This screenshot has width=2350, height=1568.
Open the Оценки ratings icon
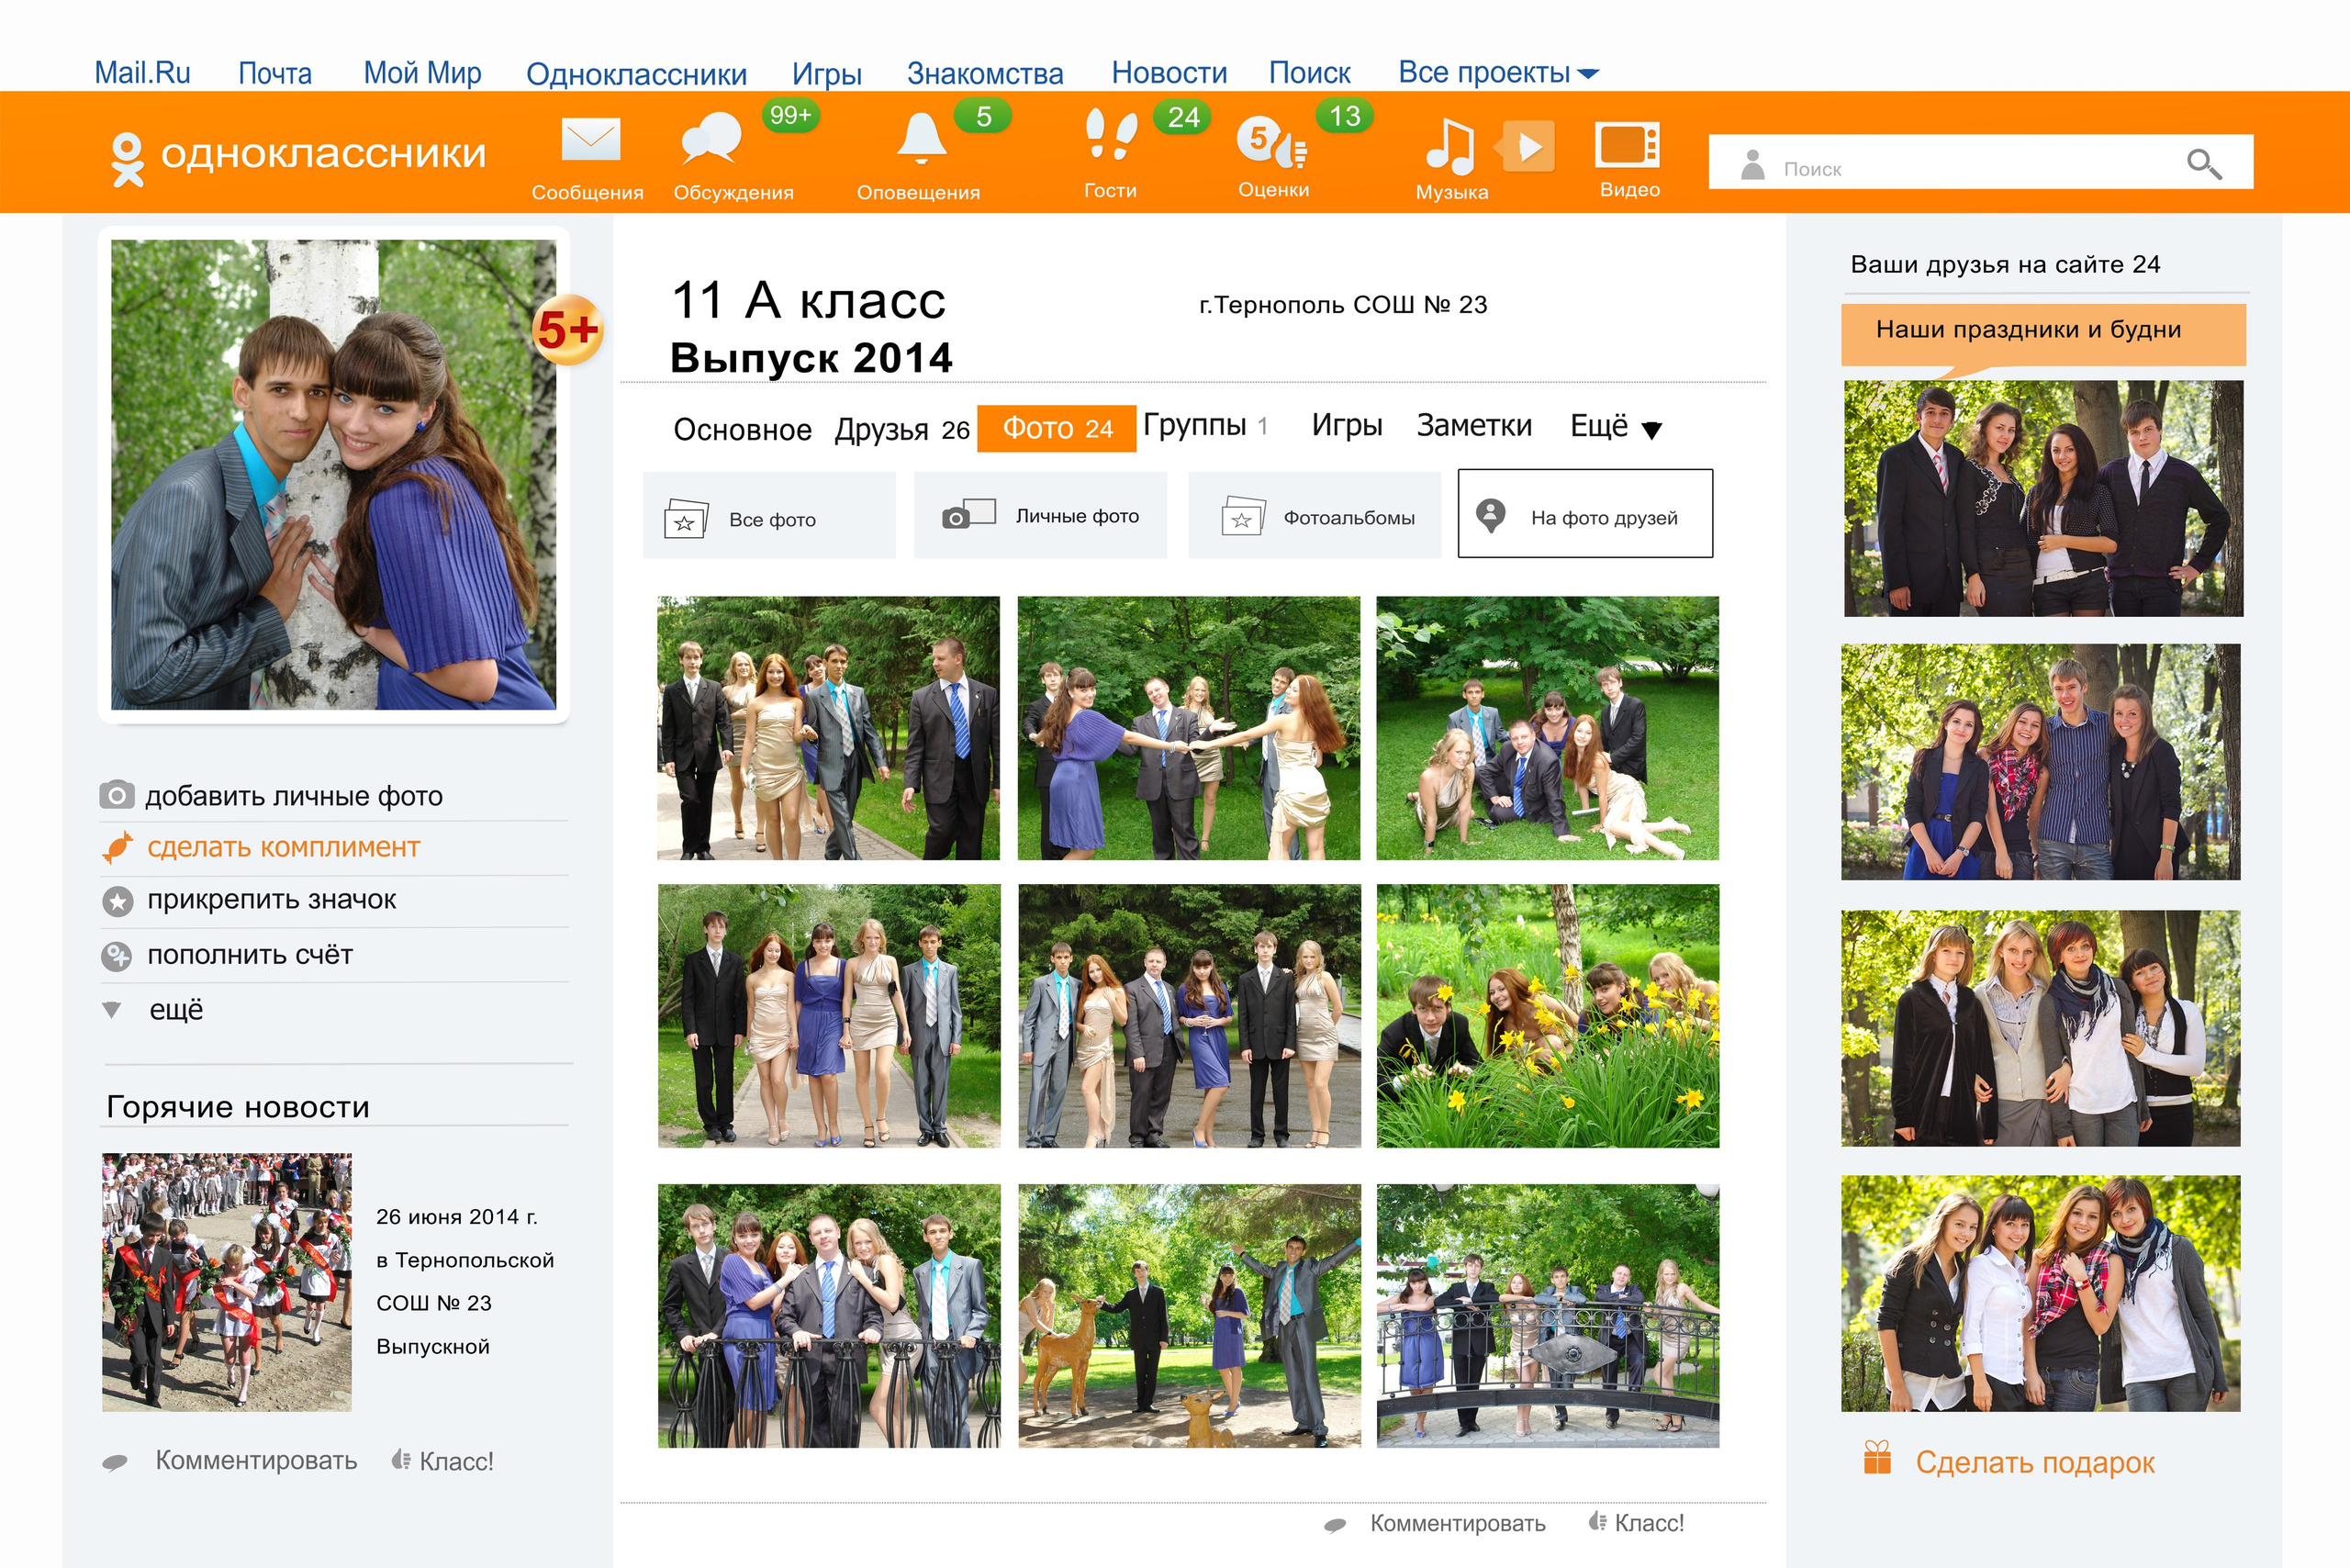pos(1271,143)
